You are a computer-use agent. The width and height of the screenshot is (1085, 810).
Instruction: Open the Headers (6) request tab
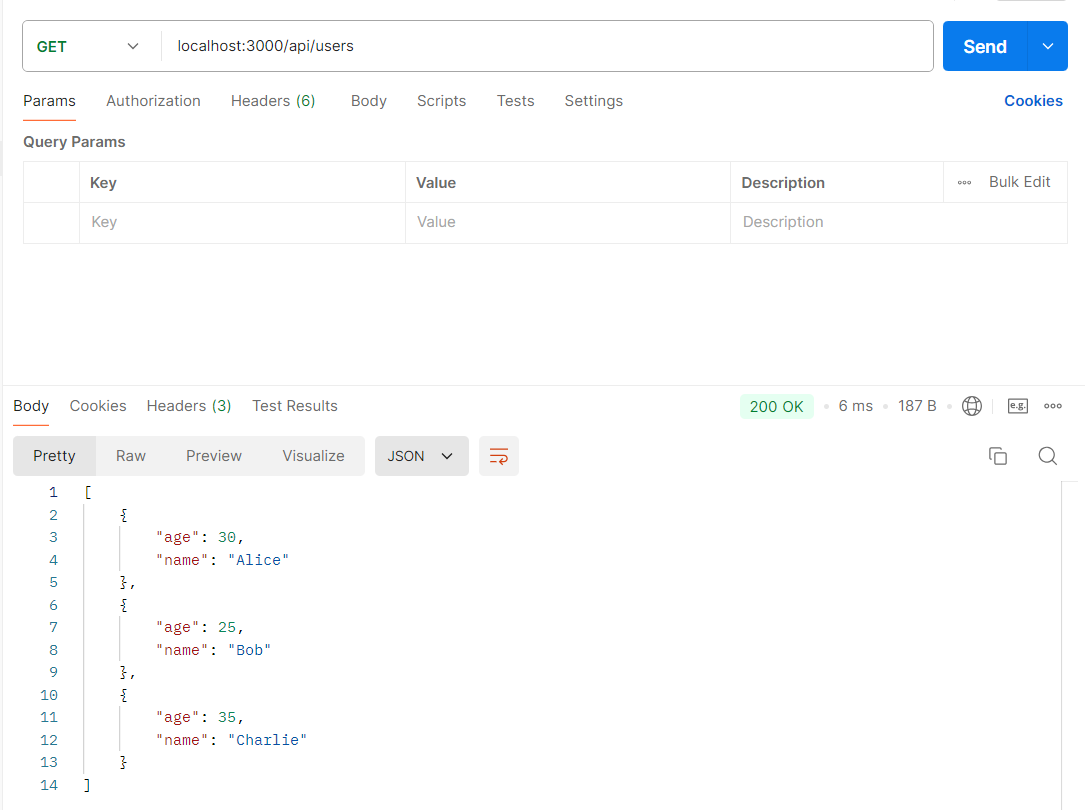click(273, 100)
